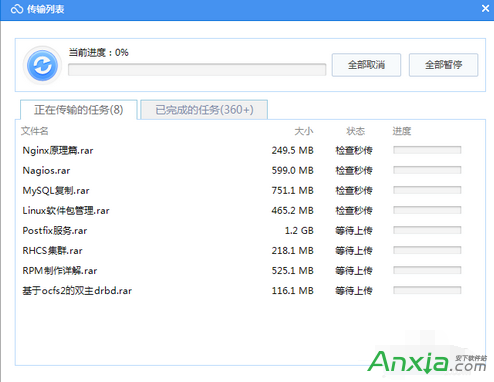Close the 传输列表 window

486,9
